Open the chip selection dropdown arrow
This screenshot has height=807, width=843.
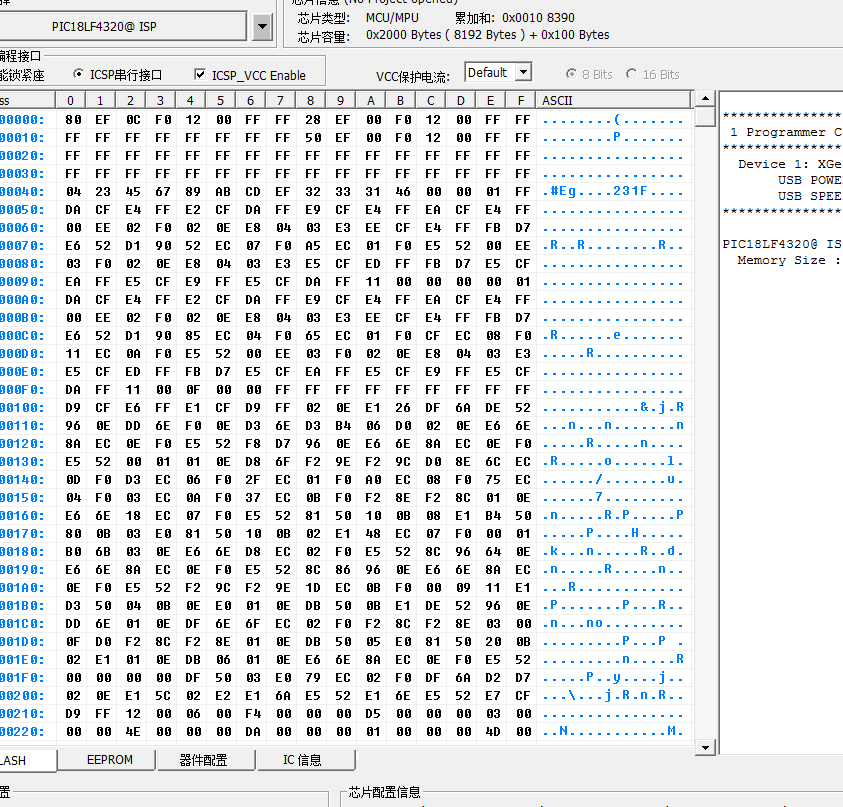pyautogui.click(x=262, y=27)
